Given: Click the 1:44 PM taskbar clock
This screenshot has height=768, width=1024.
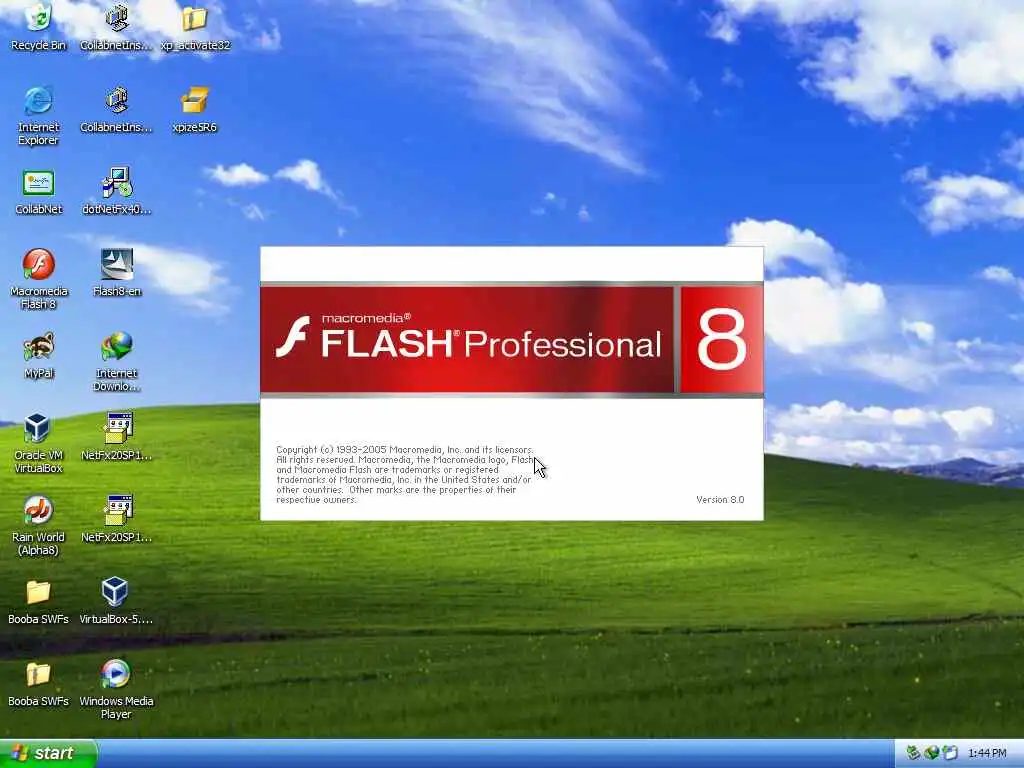Looking at the screenshot, I should point(987,753).
